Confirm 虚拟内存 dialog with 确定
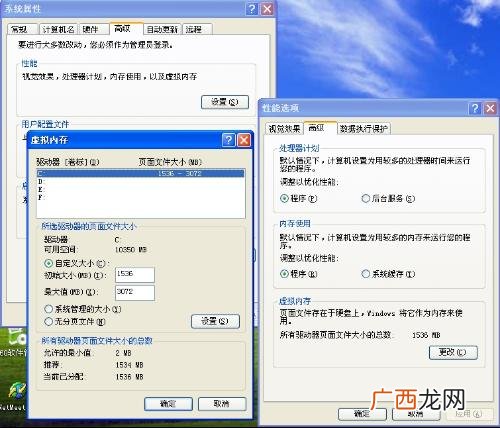The width and height of the screenshot is (500, 428). pyautogui.click(x=168, y=404)
